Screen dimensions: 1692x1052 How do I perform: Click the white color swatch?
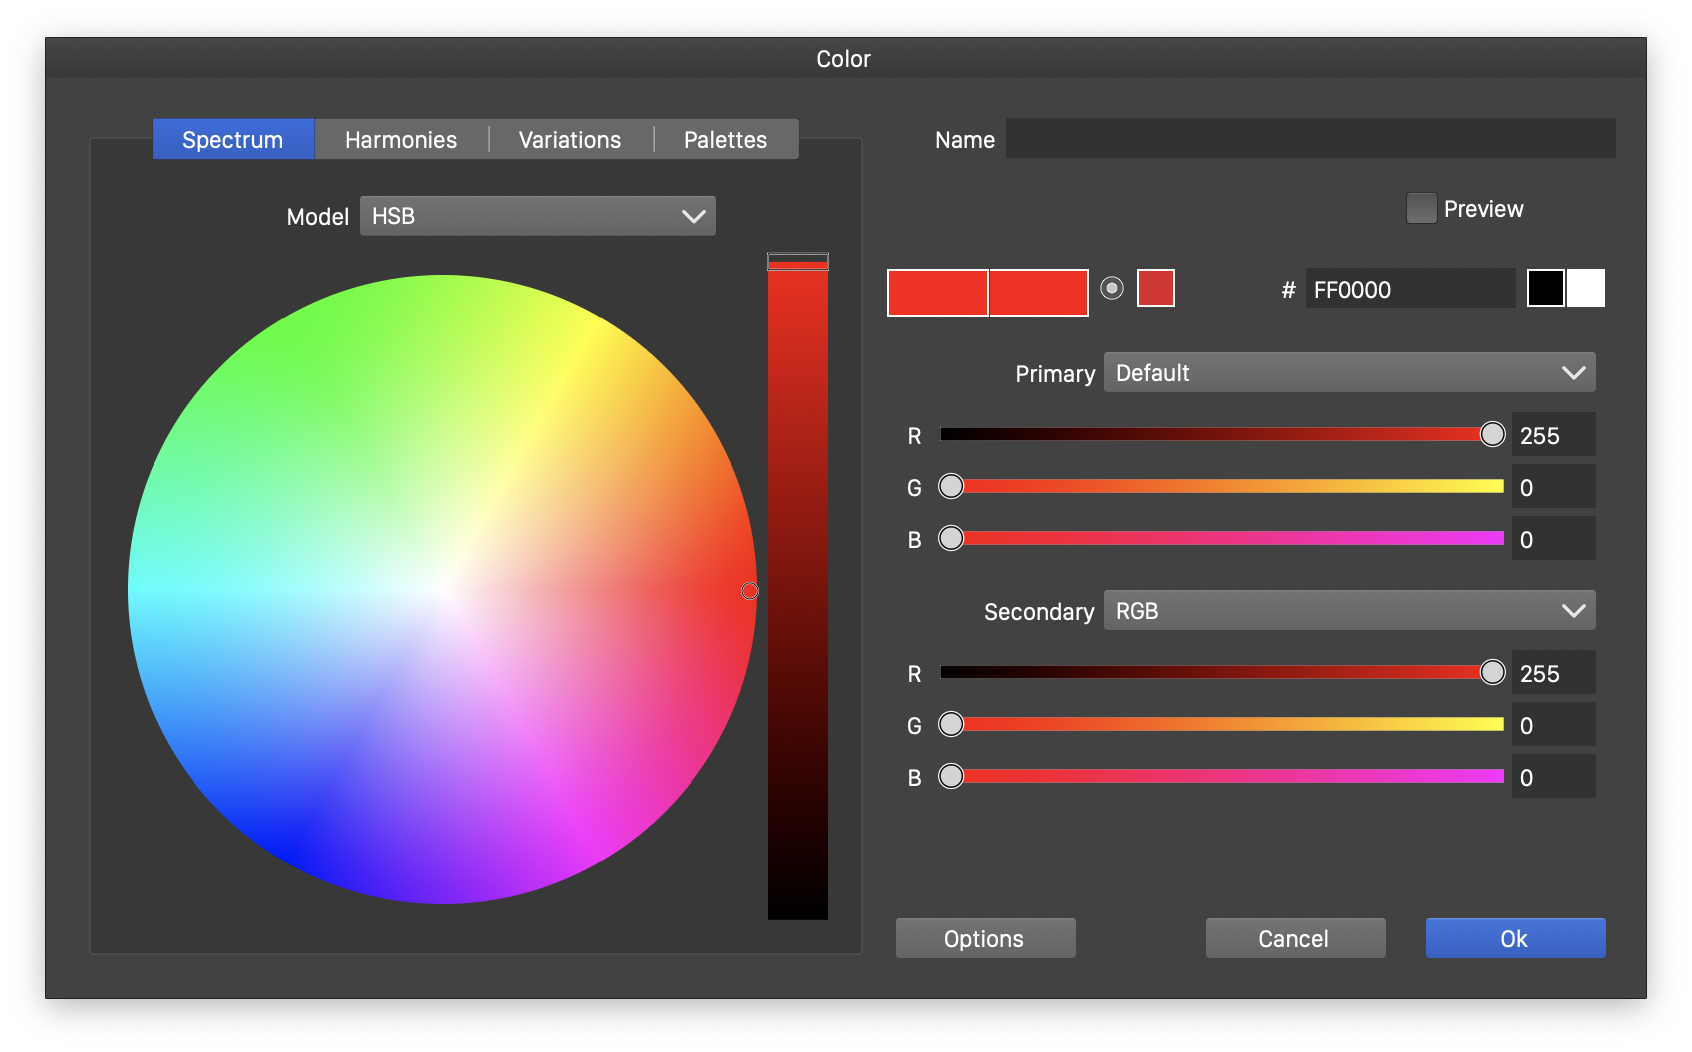point(1586,289)
